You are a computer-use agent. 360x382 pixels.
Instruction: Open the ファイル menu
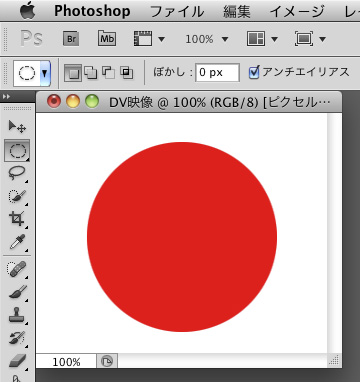177,12
